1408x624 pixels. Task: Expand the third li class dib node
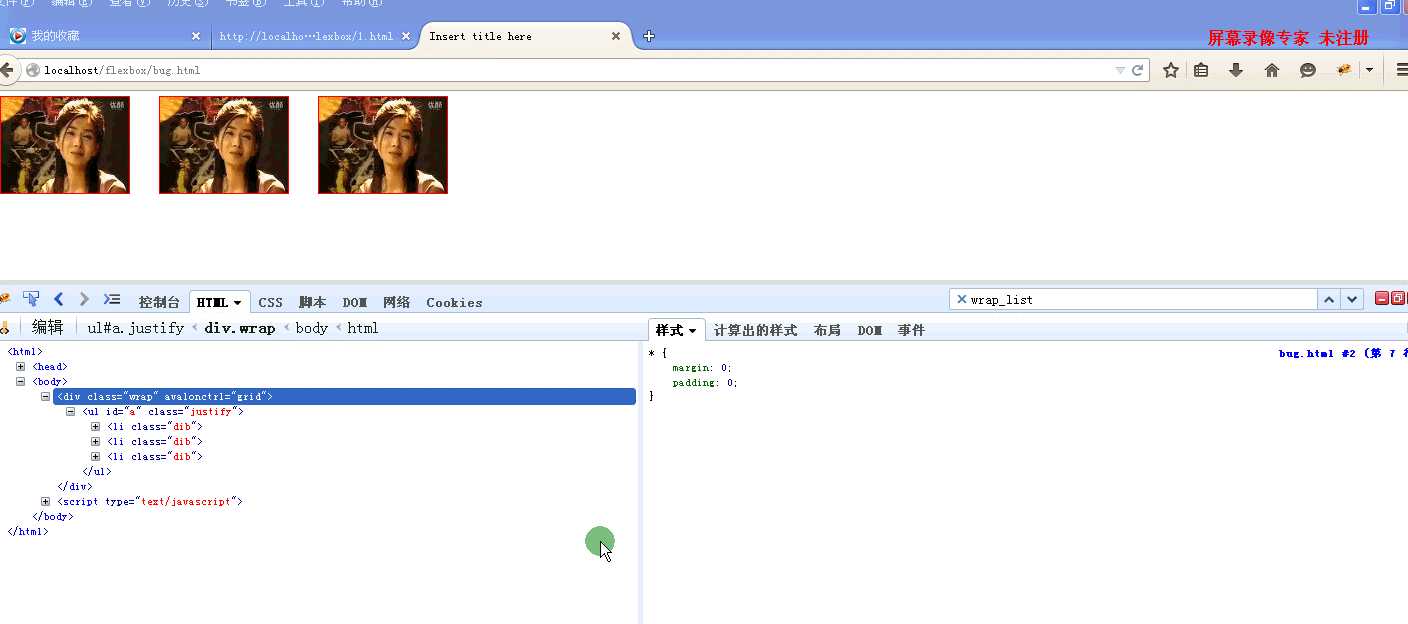96,457
